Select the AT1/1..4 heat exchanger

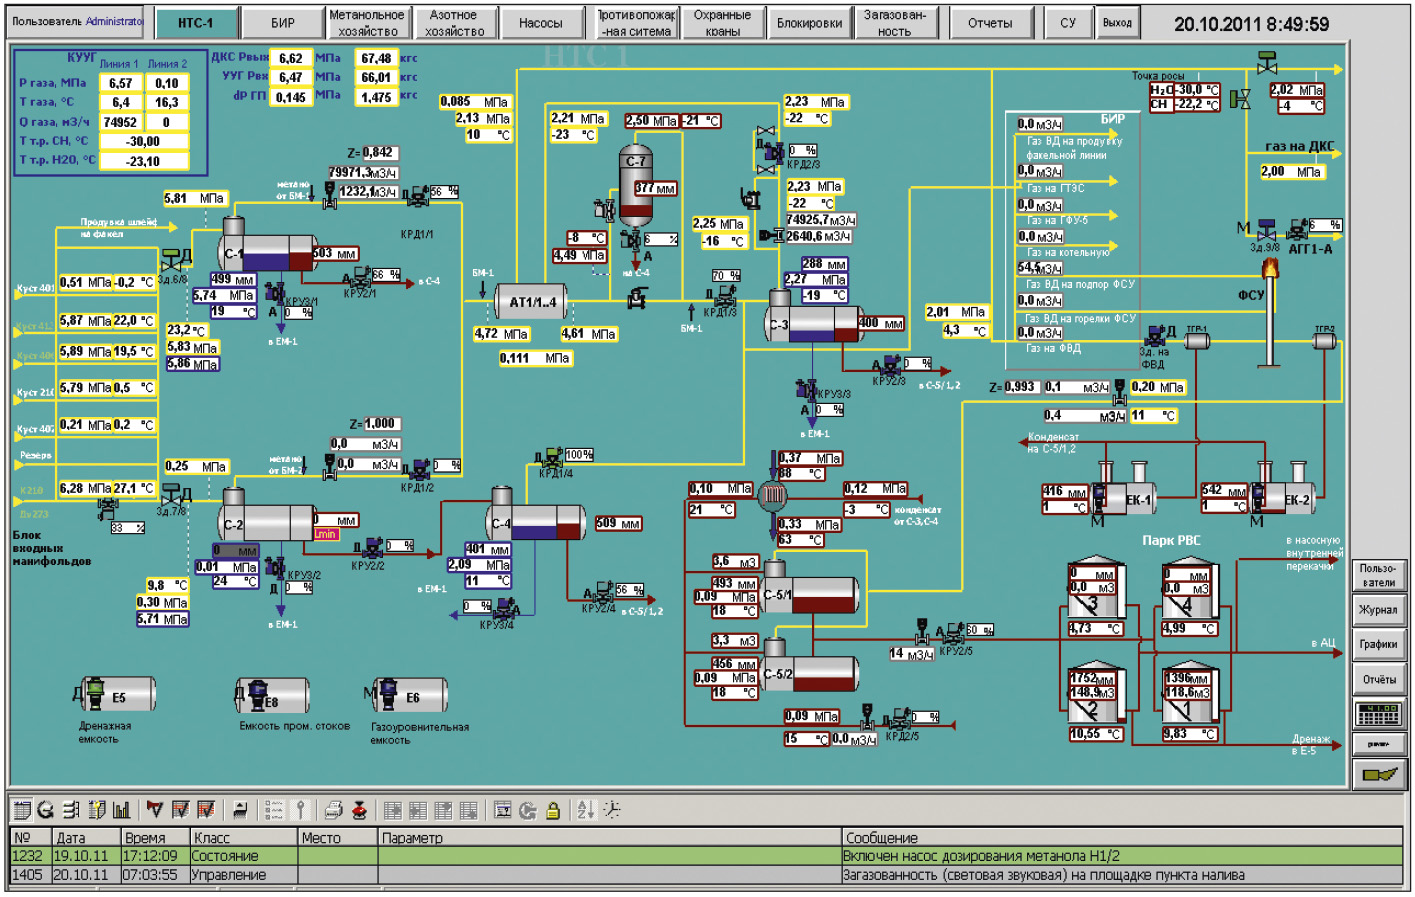tap(533, 301)
